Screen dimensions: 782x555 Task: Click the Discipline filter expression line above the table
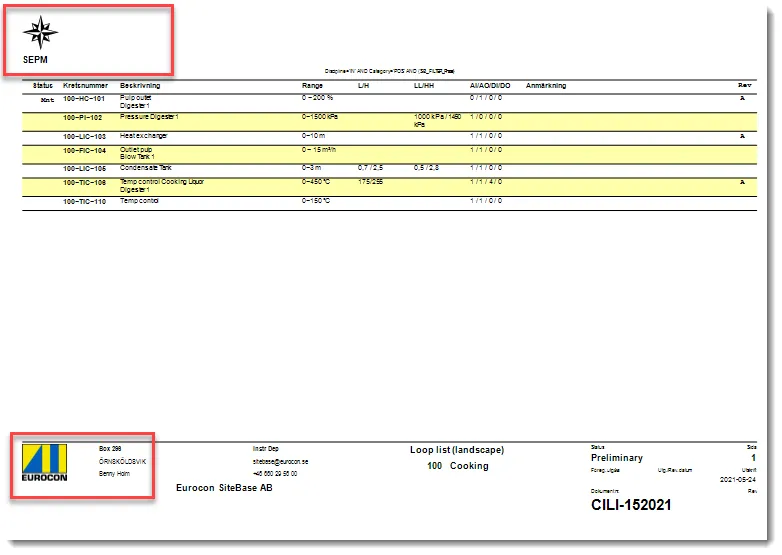click(390, 71)
